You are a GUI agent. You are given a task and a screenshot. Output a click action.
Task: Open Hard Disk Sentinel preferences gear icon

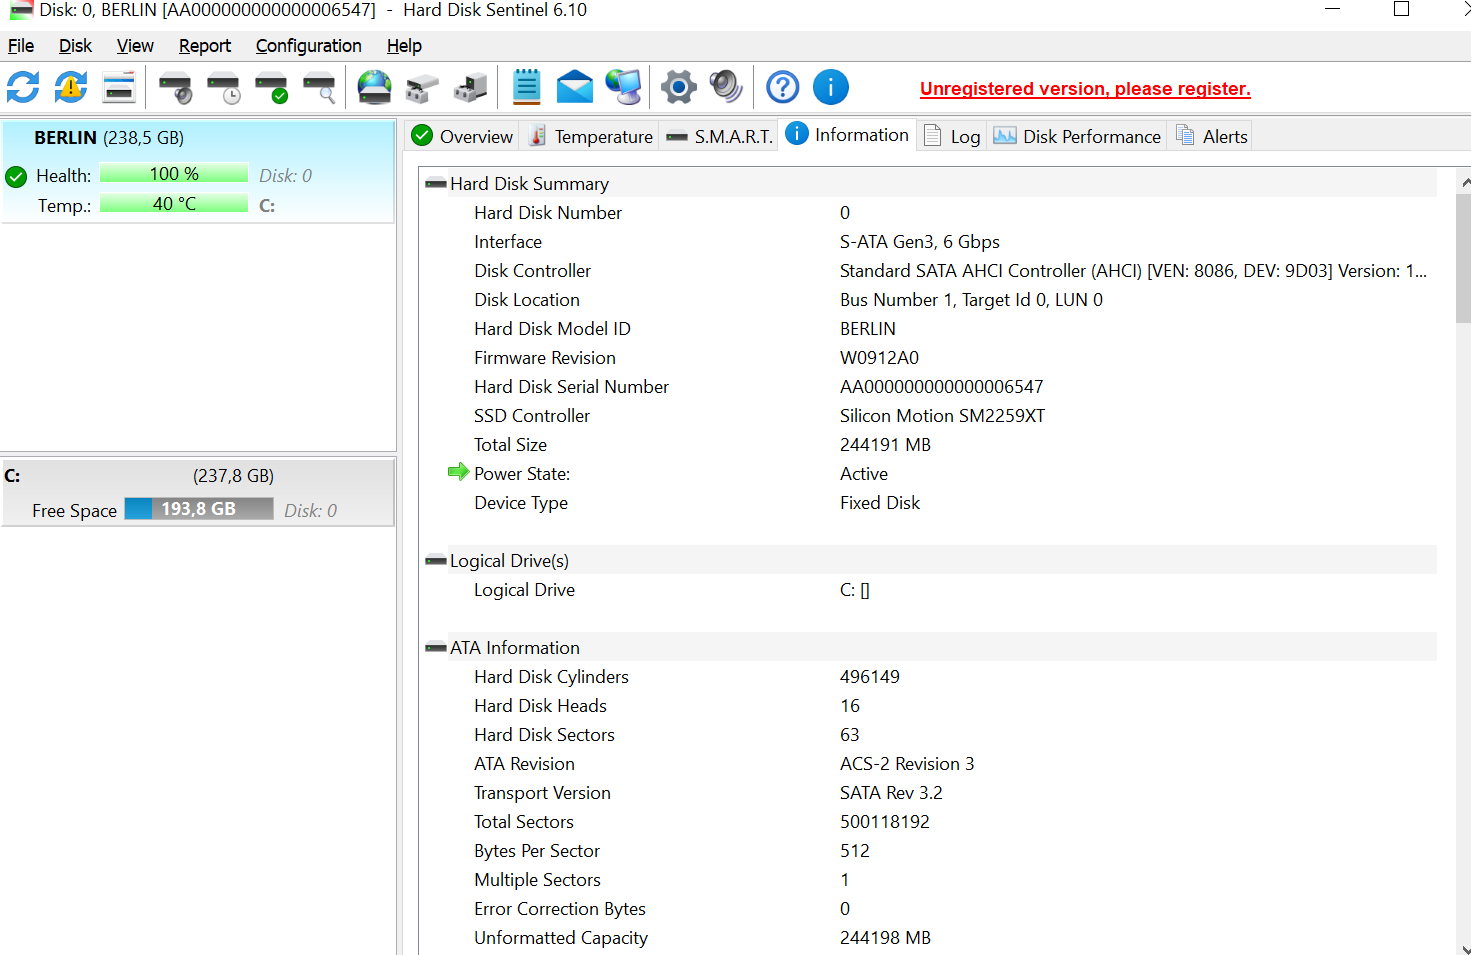point(678,87)
